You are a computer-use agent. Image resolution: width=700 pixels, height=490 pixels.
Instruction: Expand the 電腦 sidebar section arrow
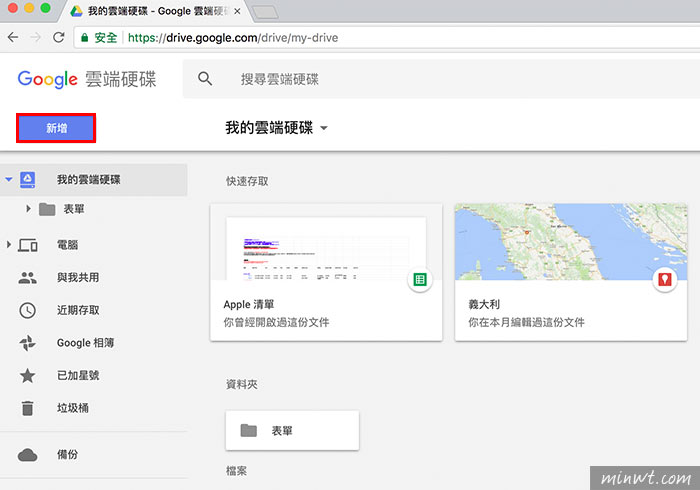[8, 245]
